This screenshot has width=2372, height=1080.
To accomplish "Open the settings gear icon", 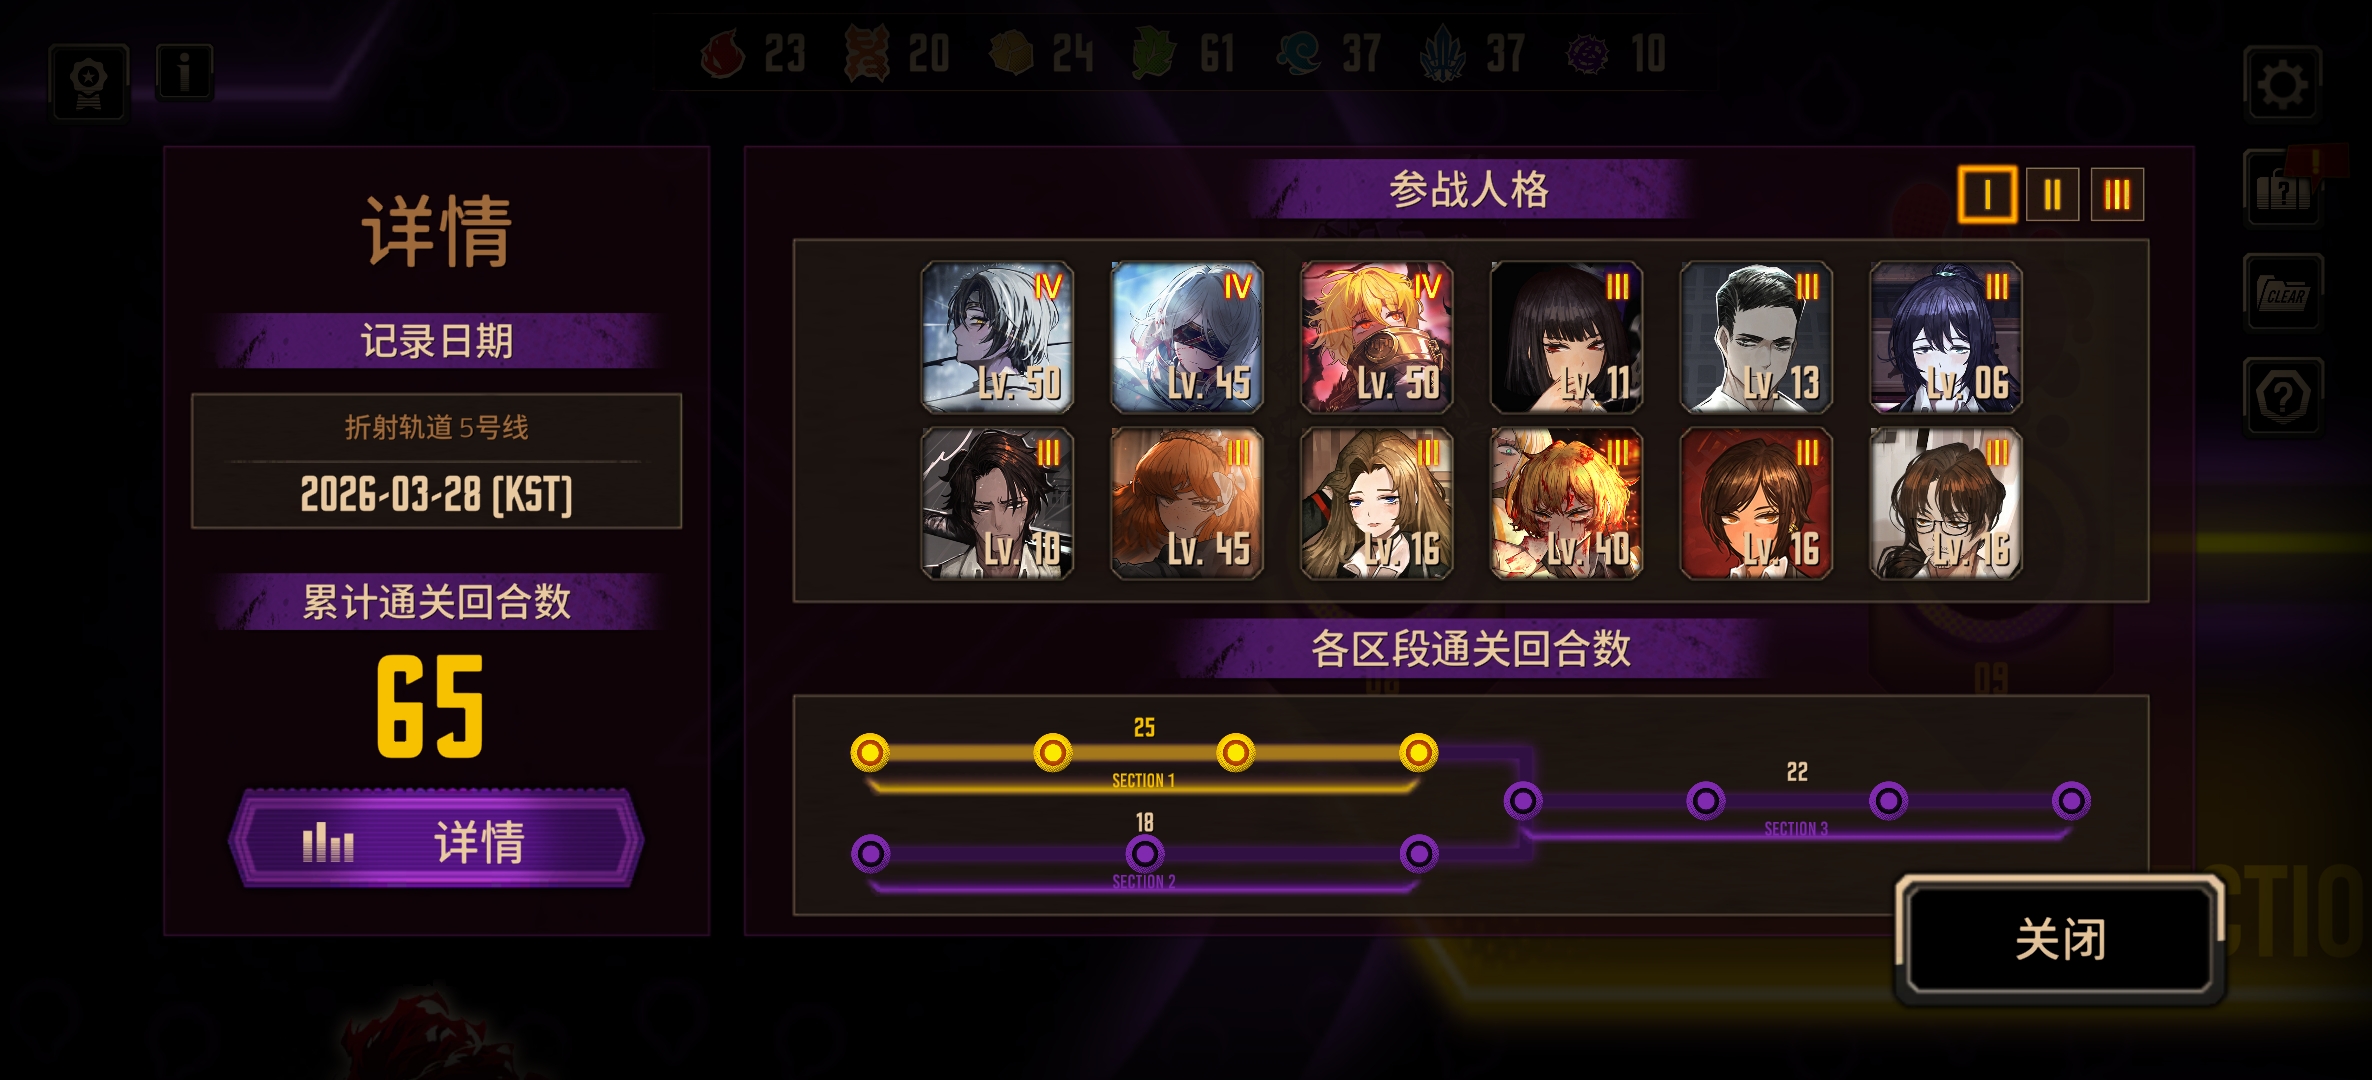I will click(2282, 84).
